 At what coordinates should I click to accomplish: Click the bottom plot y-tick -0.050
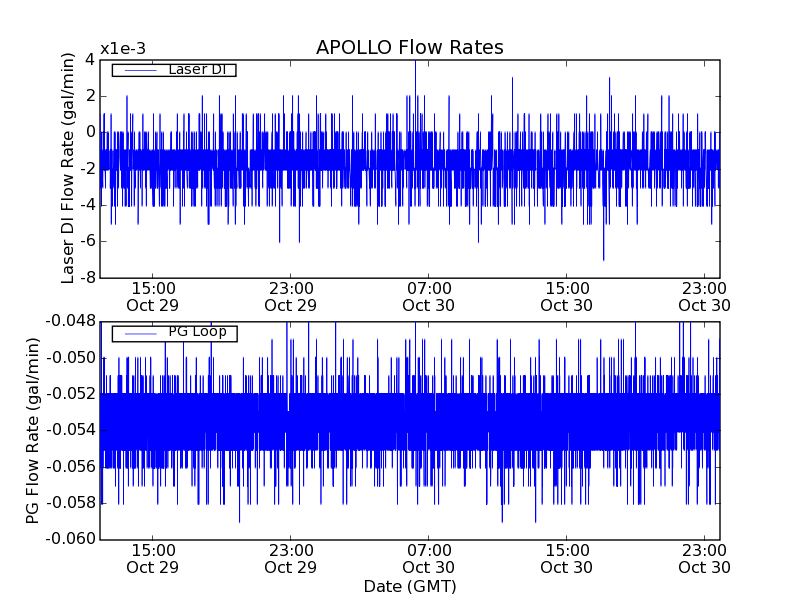(71, 358)
